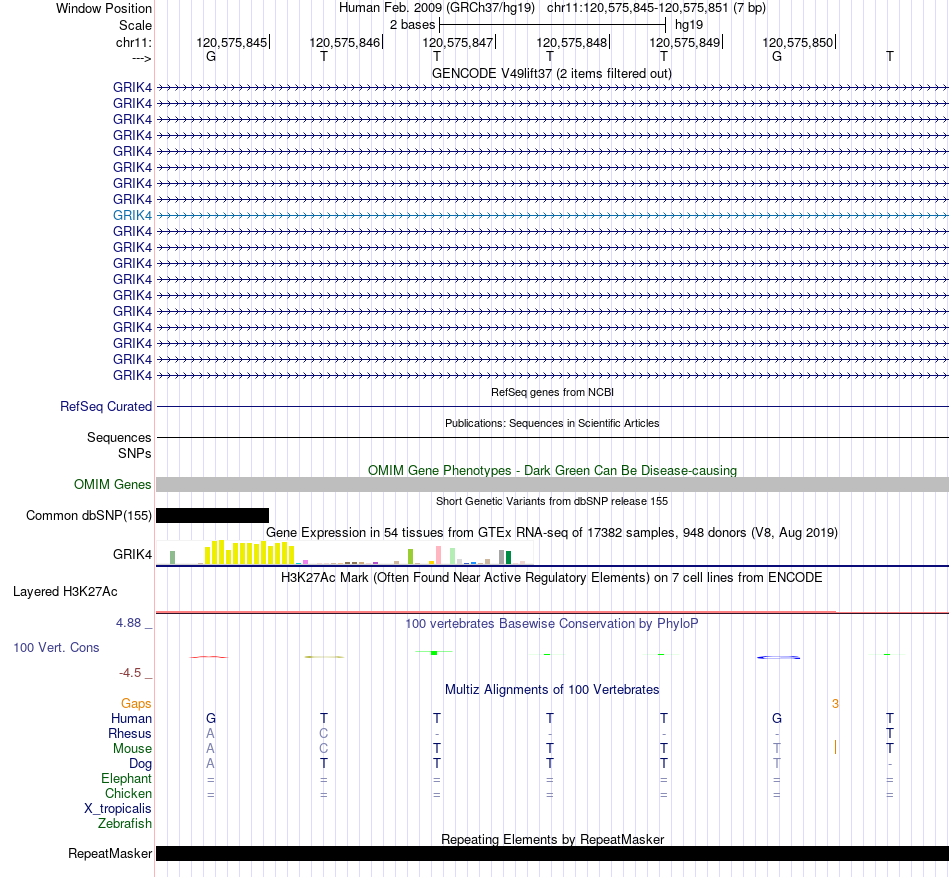Image resolution: width=950 pixels, height=877 pixels.
Task: Click the olive-colored PhyloP conservation marker
Action: 324,657
